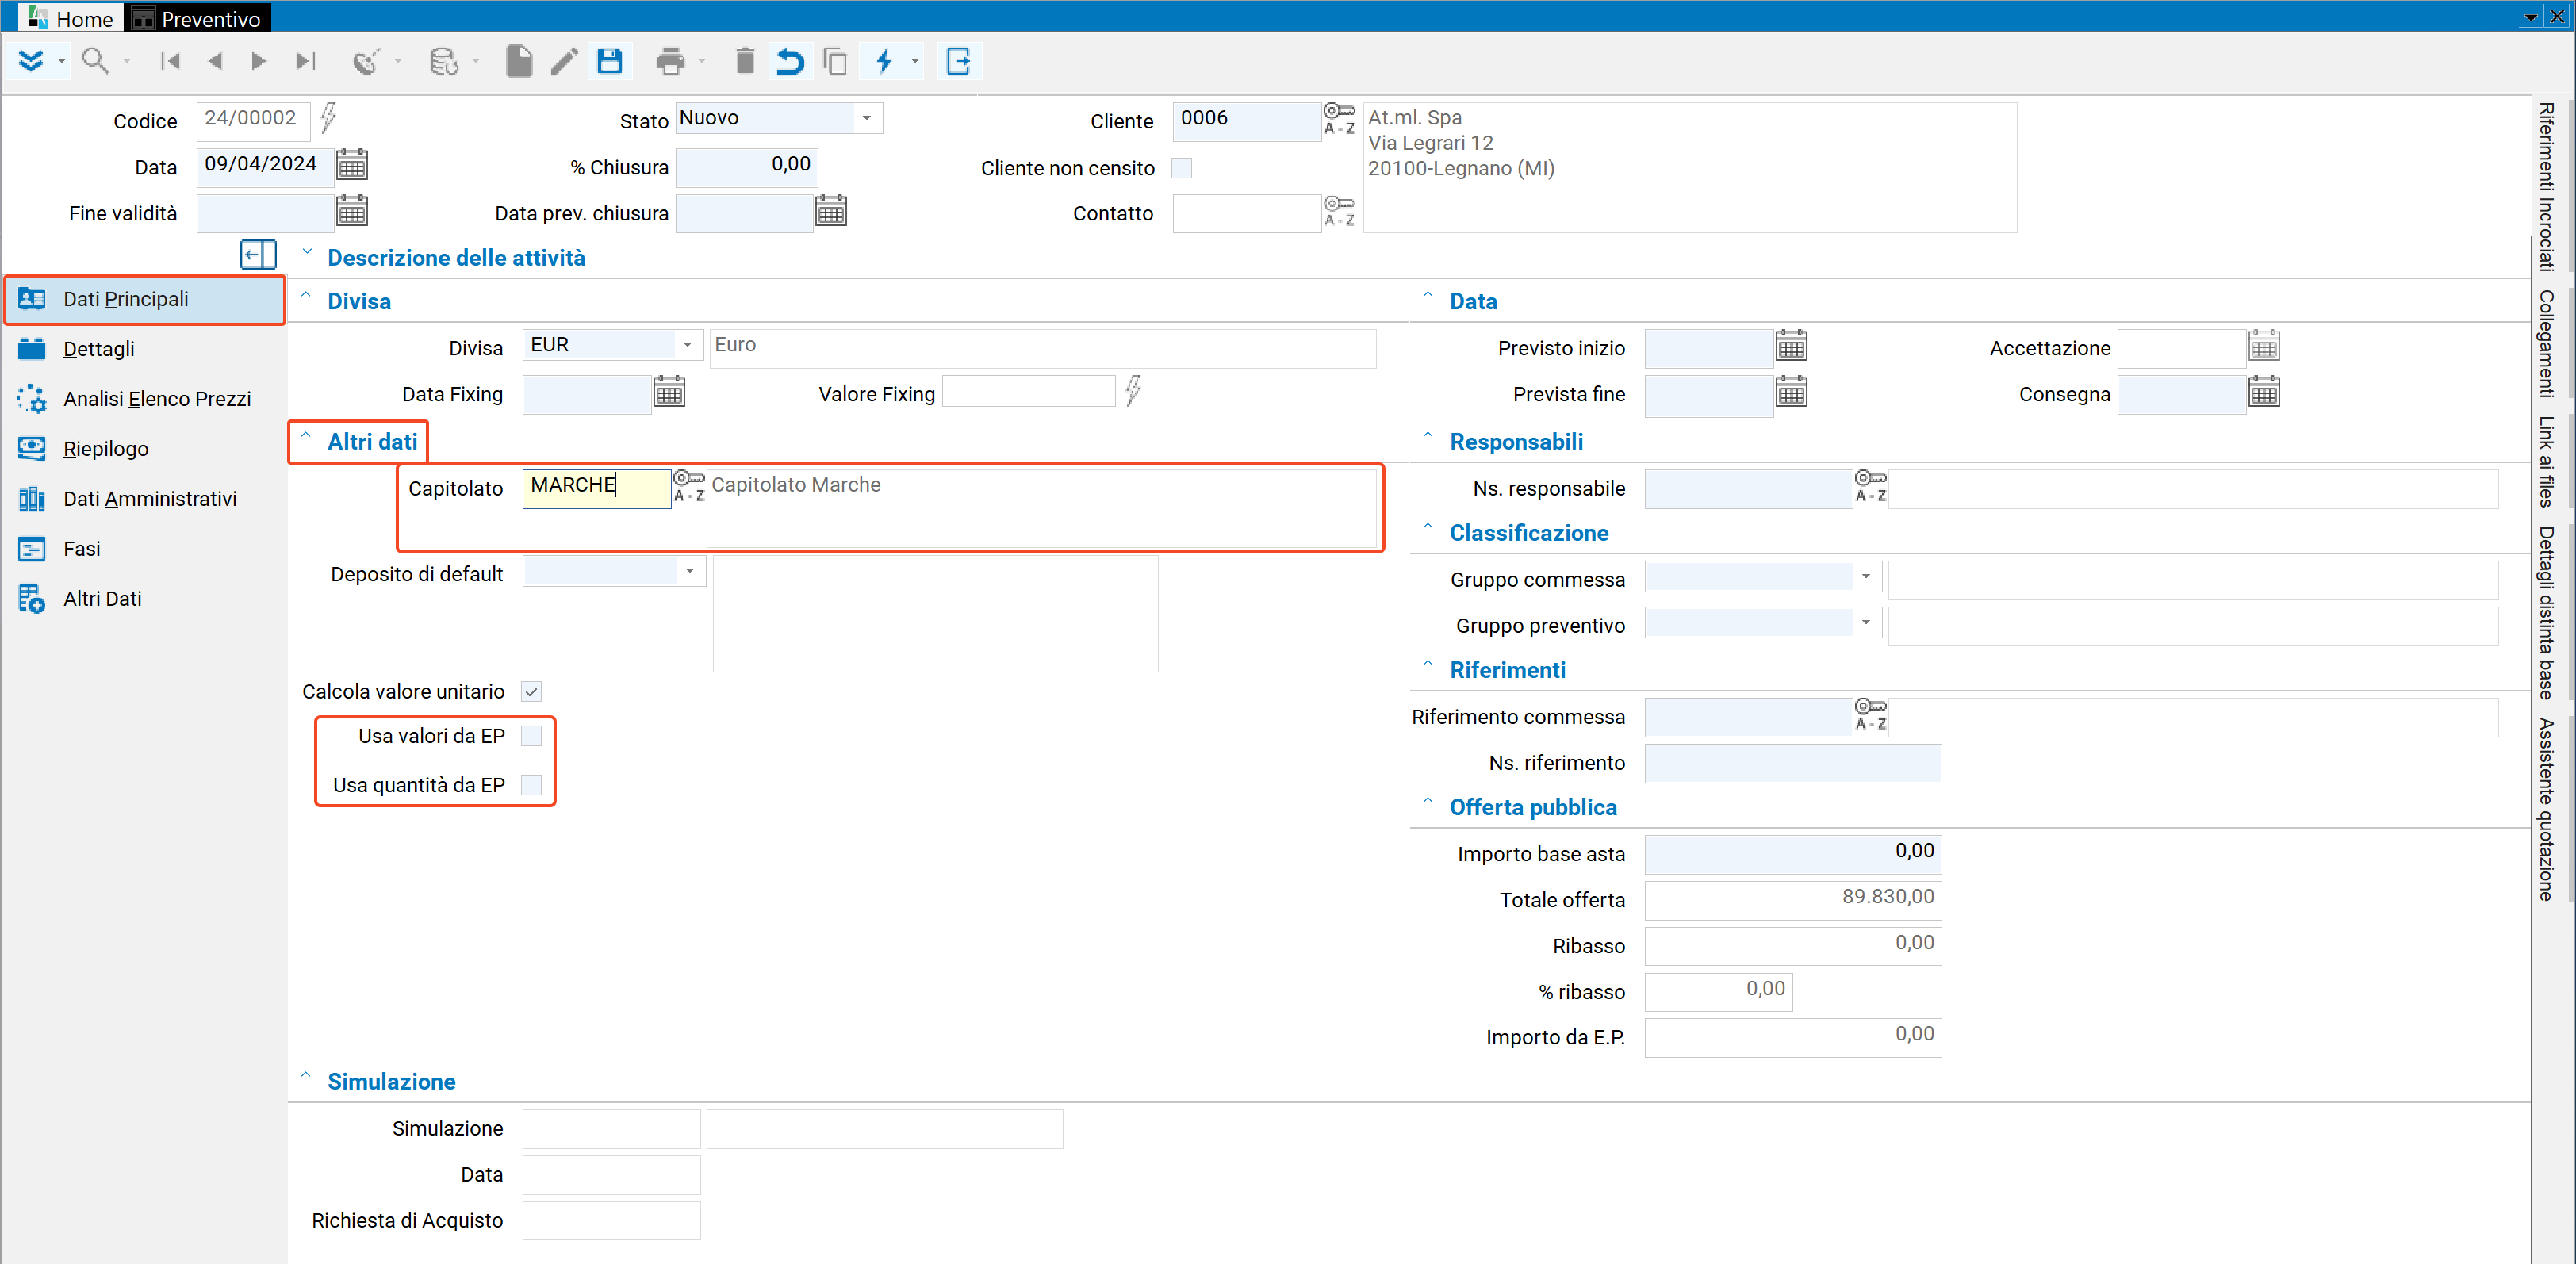Viewport: 2576px width, 1264px height.
Task: Click the Importo base asta field
Action: pyautogui.click(x=1792, y=853)
